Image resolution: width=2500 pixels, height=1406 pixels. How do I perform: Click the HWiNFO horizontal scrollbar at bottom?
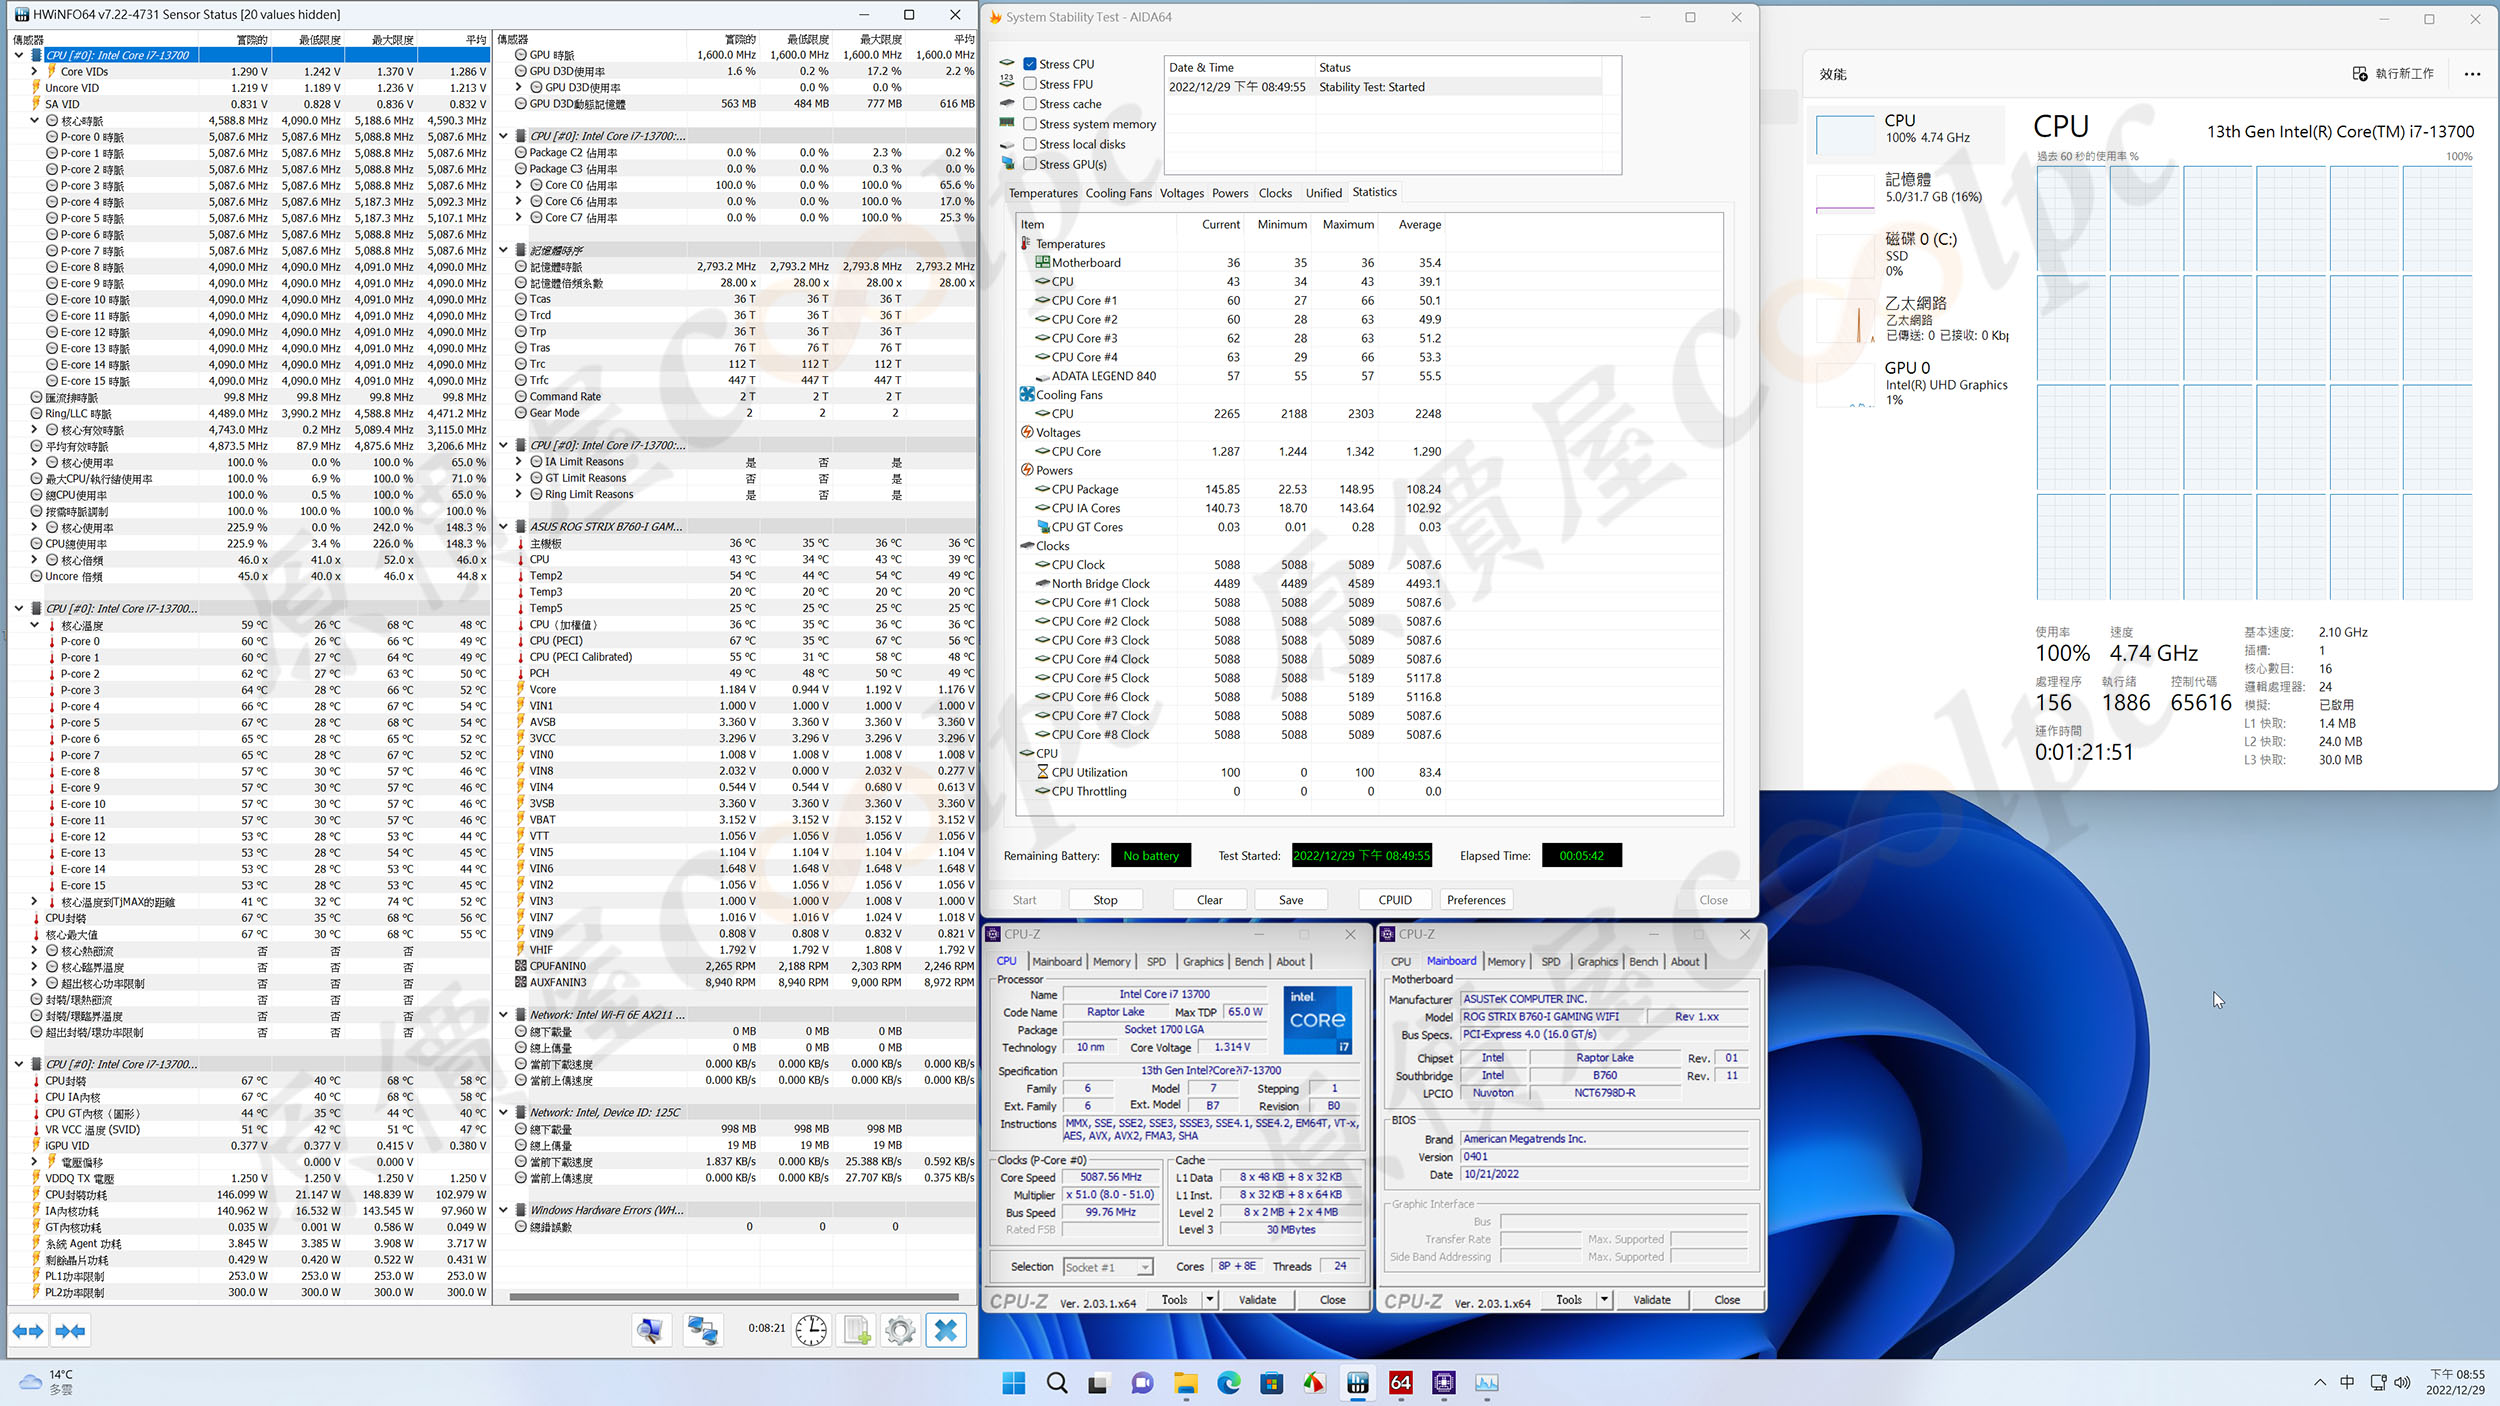click(734, 1297)
